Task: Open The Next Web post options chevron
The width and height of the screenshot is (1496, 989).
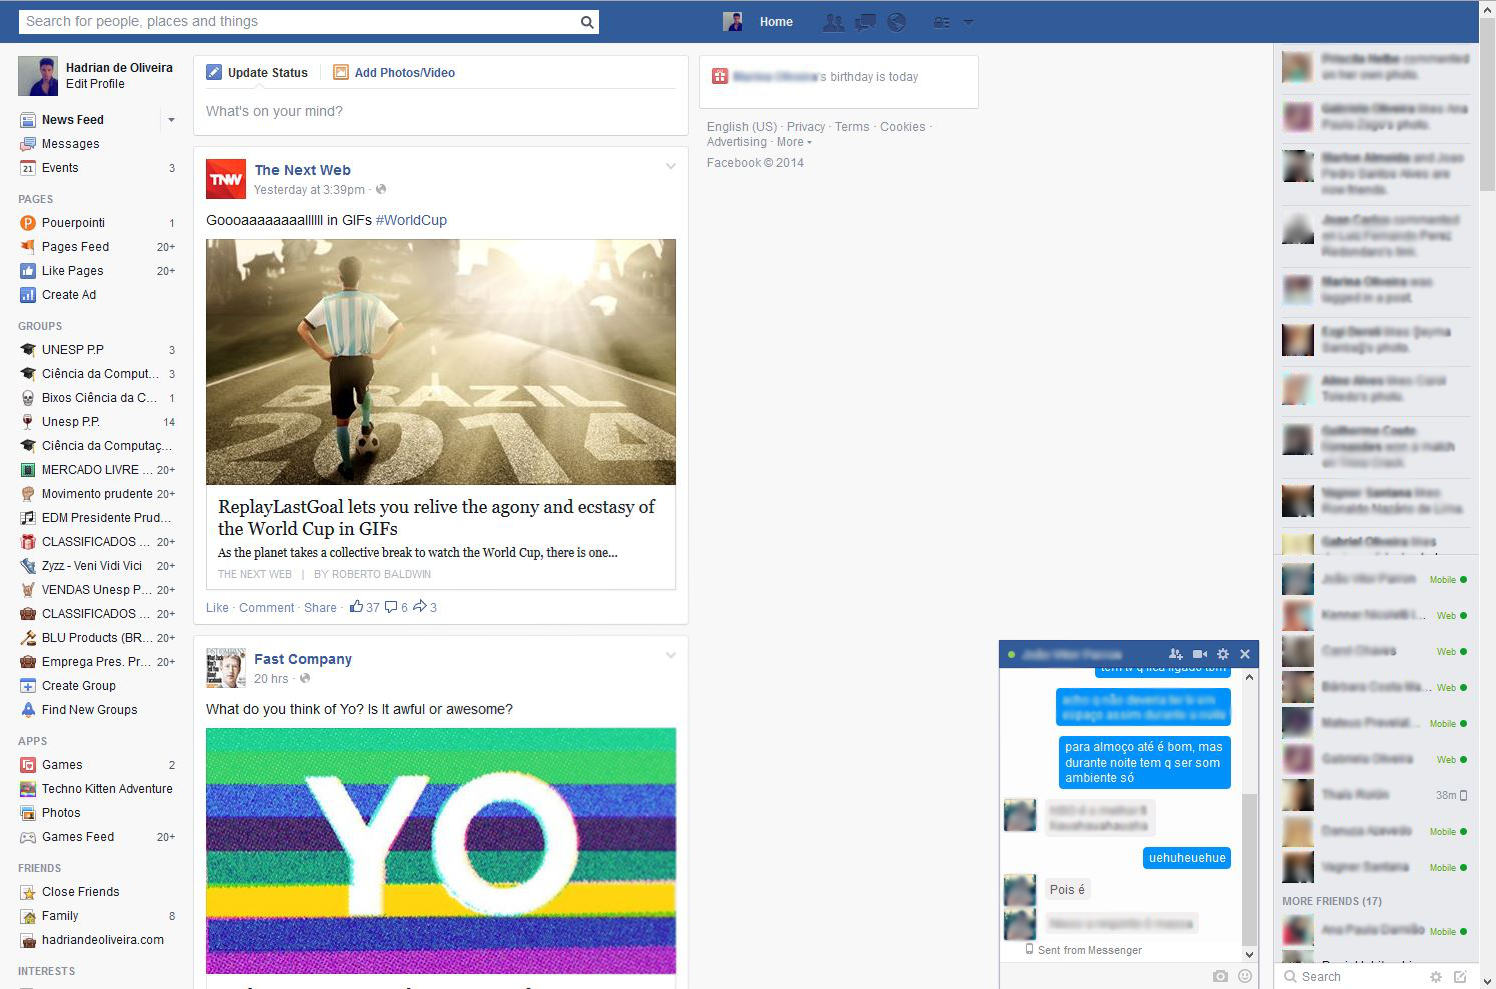Action: (x=671, y=167)
